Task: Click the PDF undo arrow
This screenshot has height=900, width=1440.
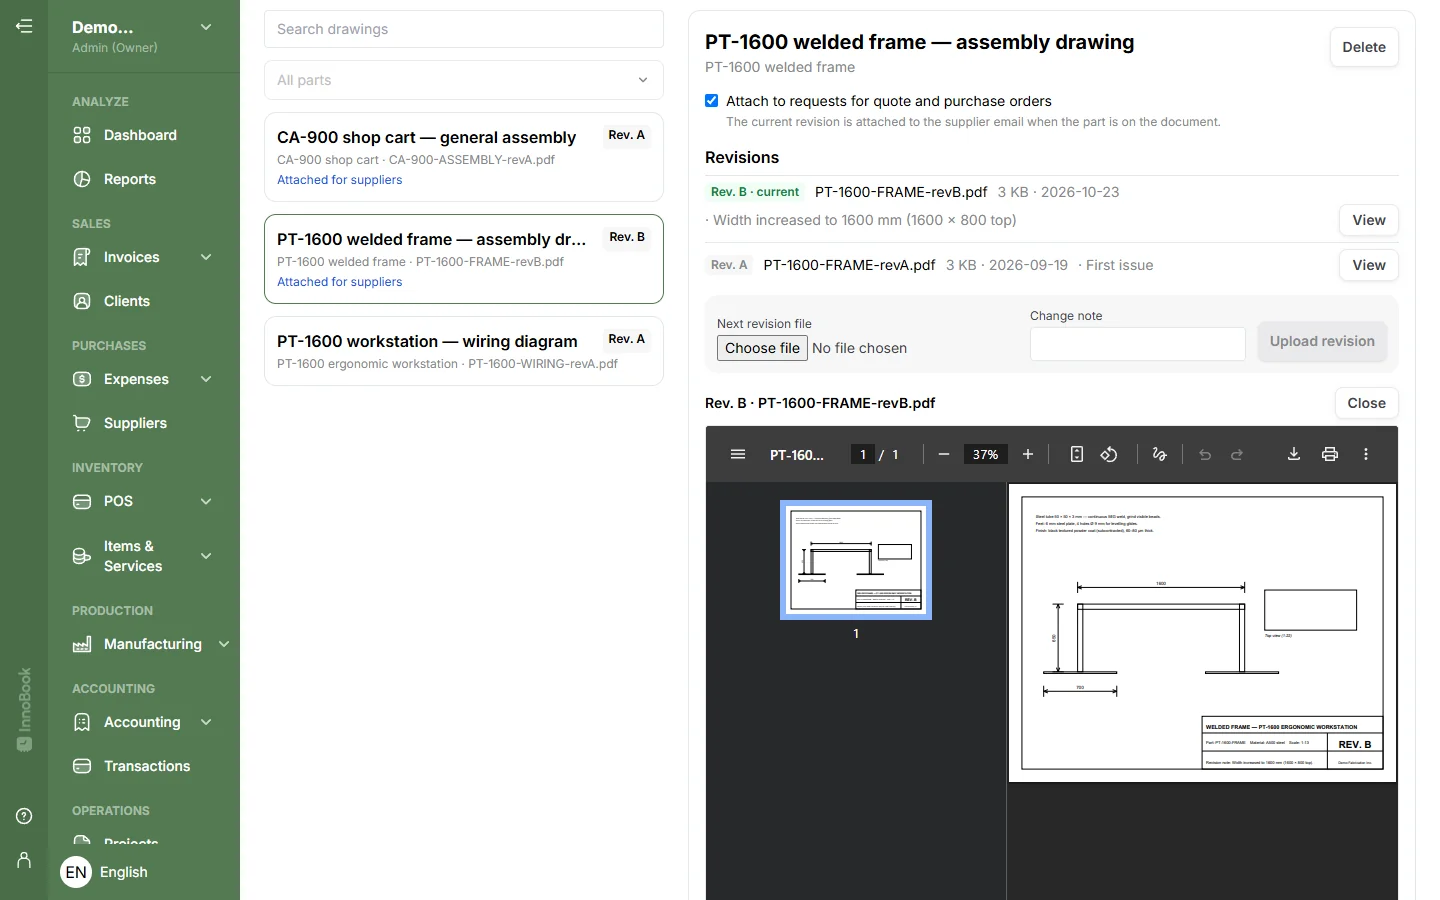Action: (x=1205, y=454)
